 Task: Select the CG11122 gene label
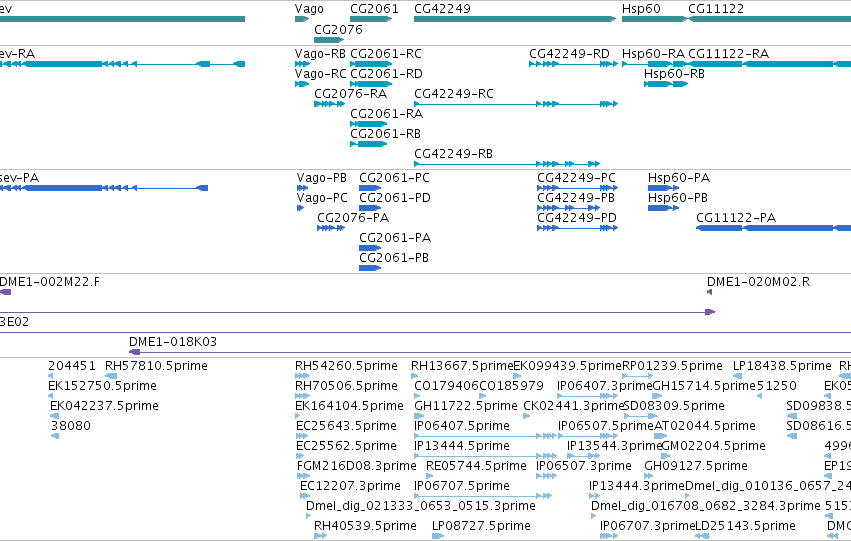tap(716, 9)
